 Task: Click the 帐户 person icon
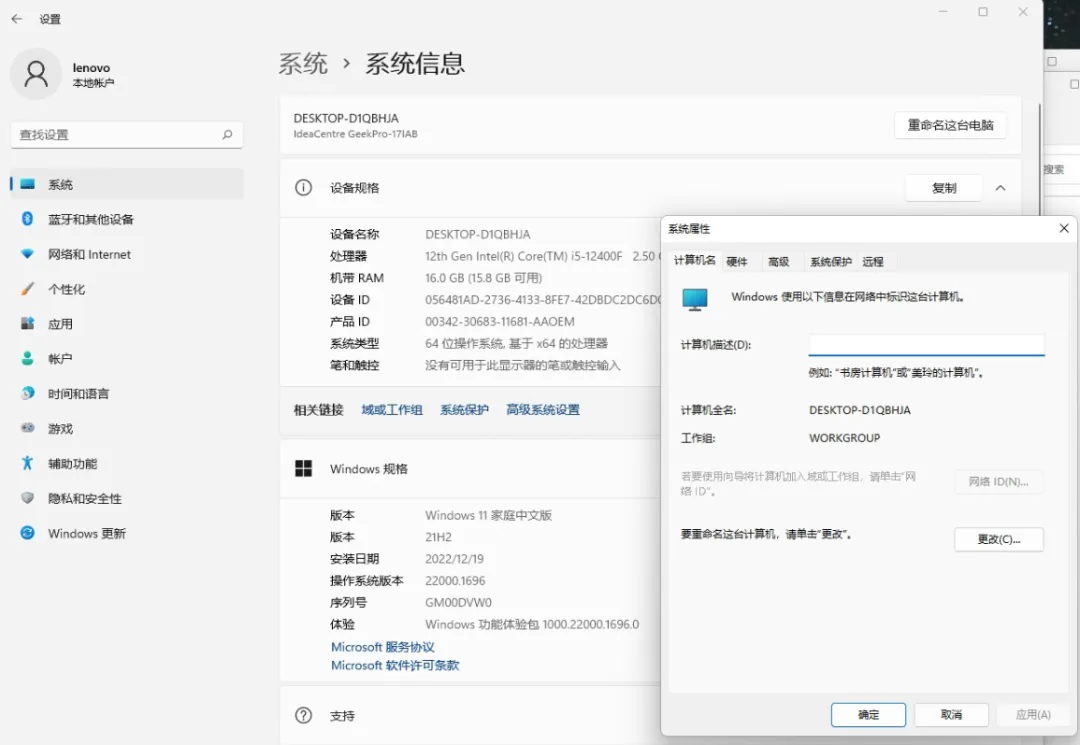[28, 359]
